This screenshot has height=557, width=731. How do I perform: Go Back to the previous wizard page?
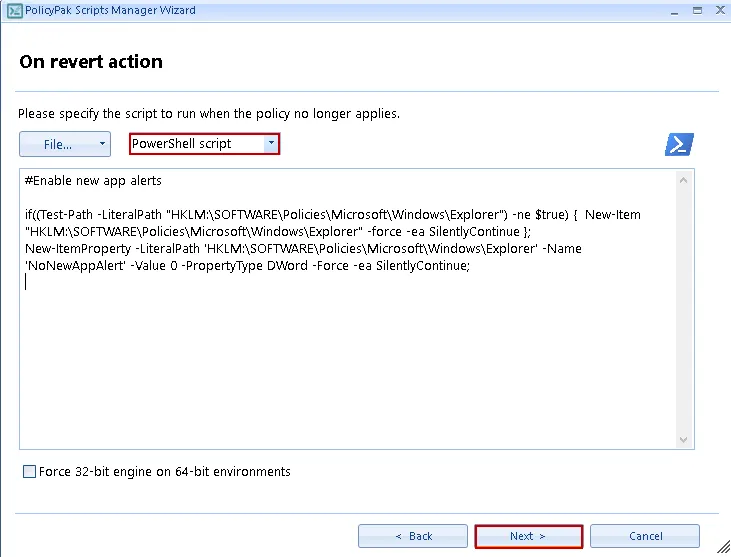[x=413, y=536]
